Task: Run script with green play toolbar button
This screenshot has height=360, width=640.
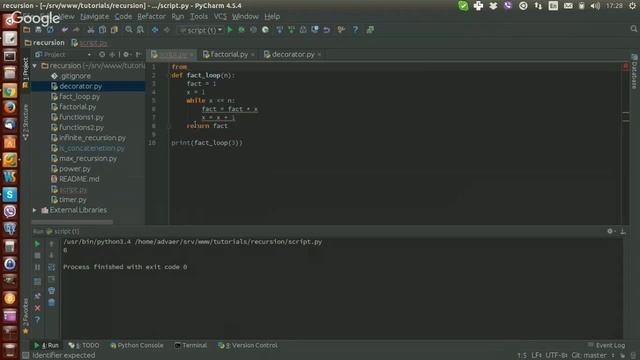Action: pyautogui.click(x=230, y=30)
